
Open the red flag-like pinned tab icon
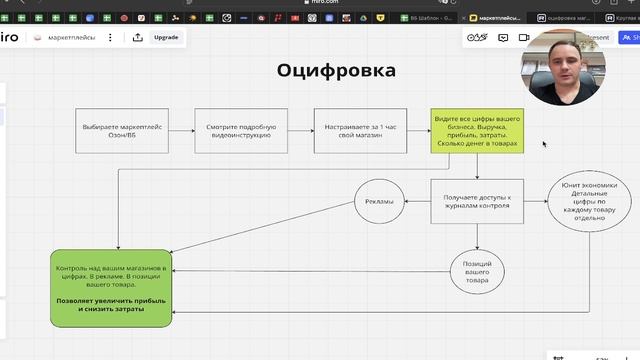point(295,18)
